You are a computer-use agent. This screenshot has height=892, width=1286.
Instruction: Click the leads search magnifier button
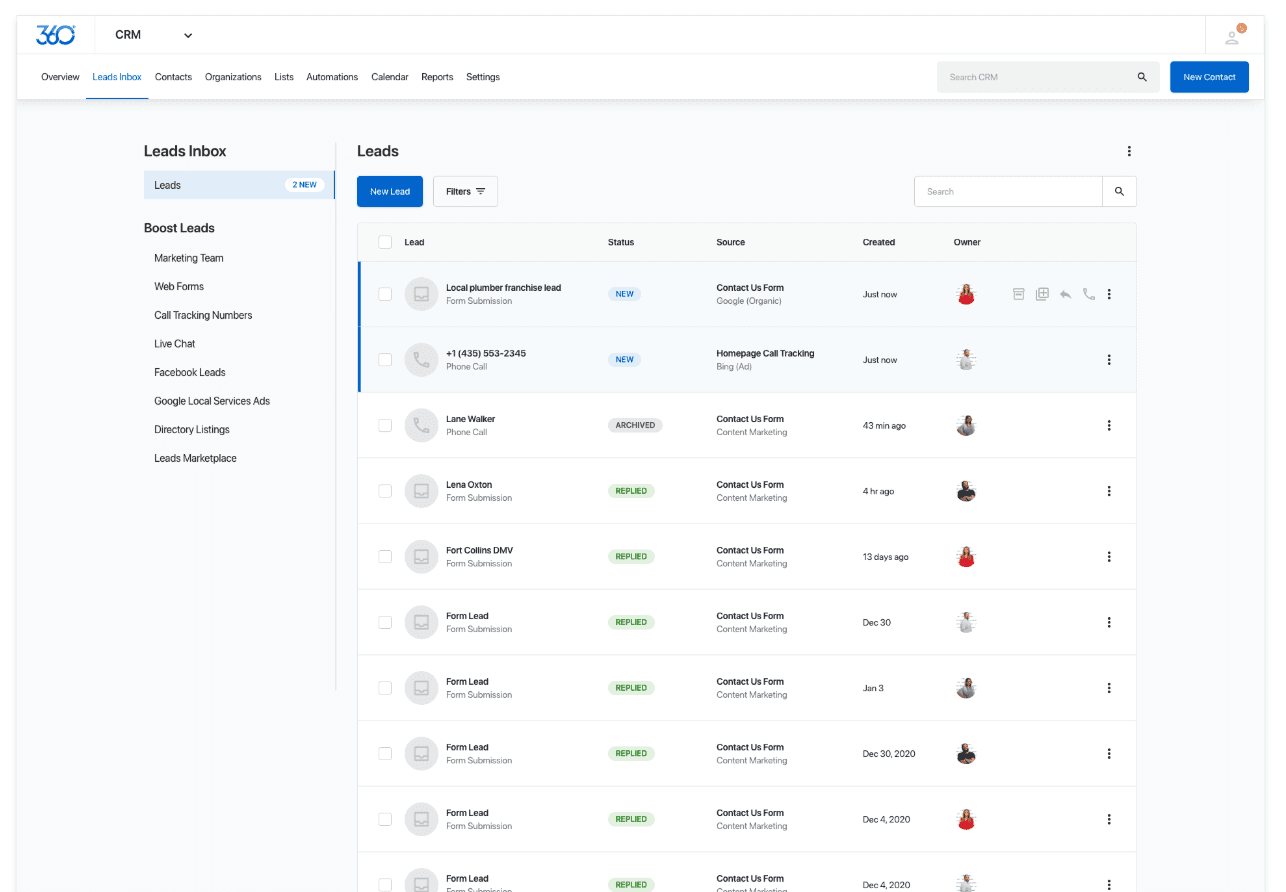pyautogui.click(x=1119, y=191)
